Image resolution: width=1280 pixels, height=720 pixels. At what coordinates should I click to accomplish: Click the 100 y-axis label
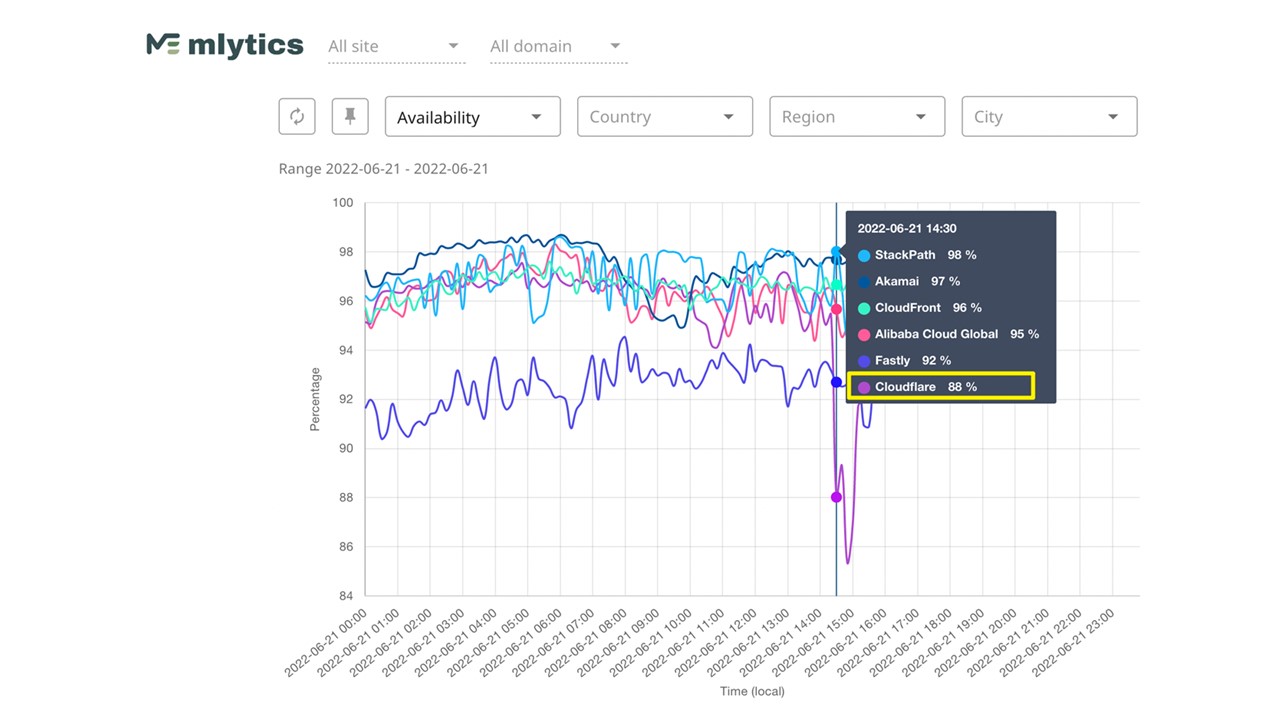(343, 203)
